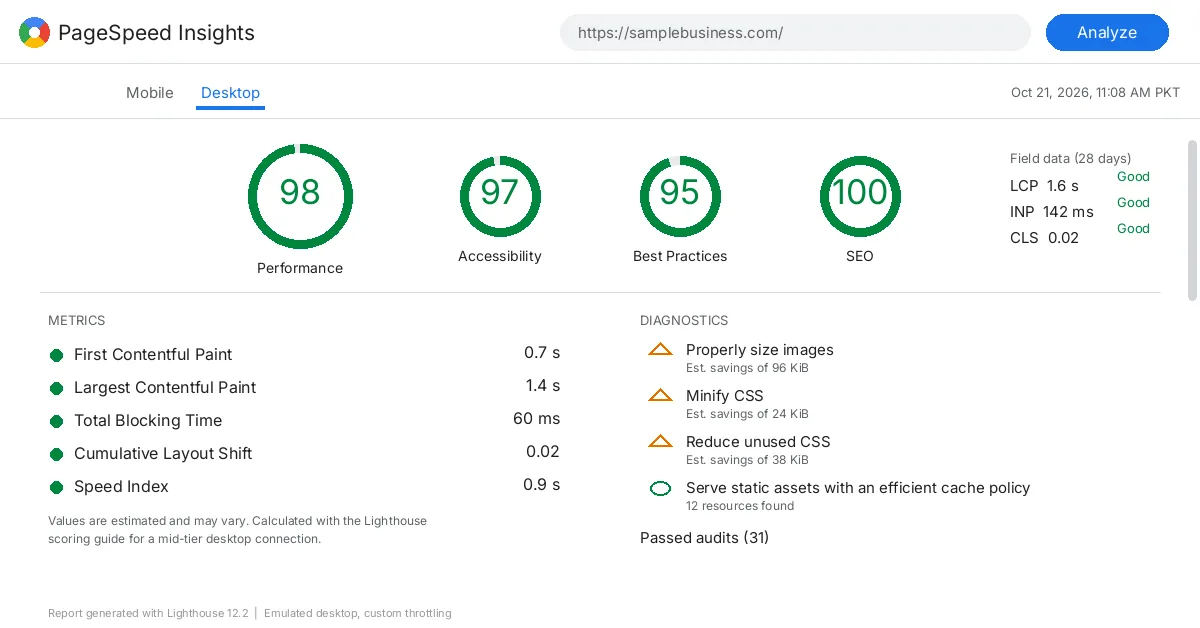This screenshot has height=628, width=1200.
Task: Click the Report generated with Lighthouse 12.2 text
Action: point(148,613)
